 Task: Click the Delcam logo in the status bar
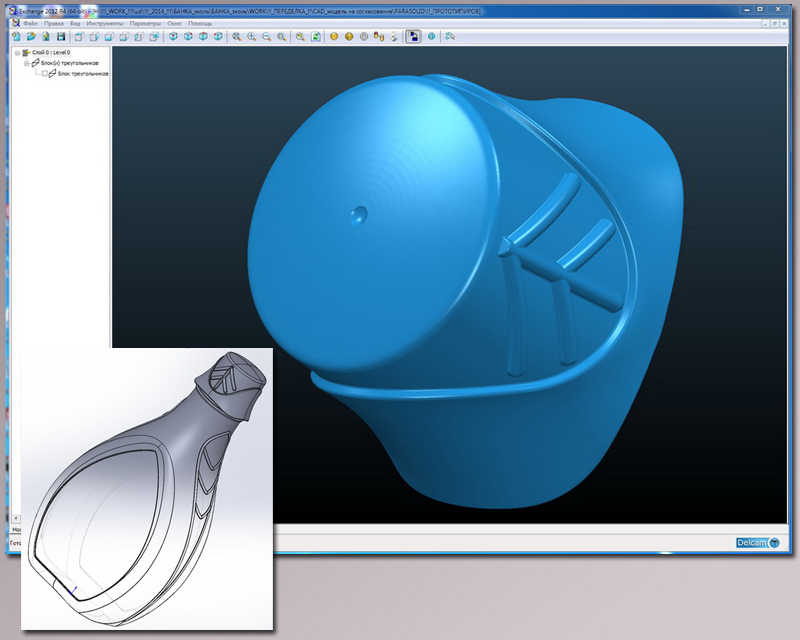758,543
